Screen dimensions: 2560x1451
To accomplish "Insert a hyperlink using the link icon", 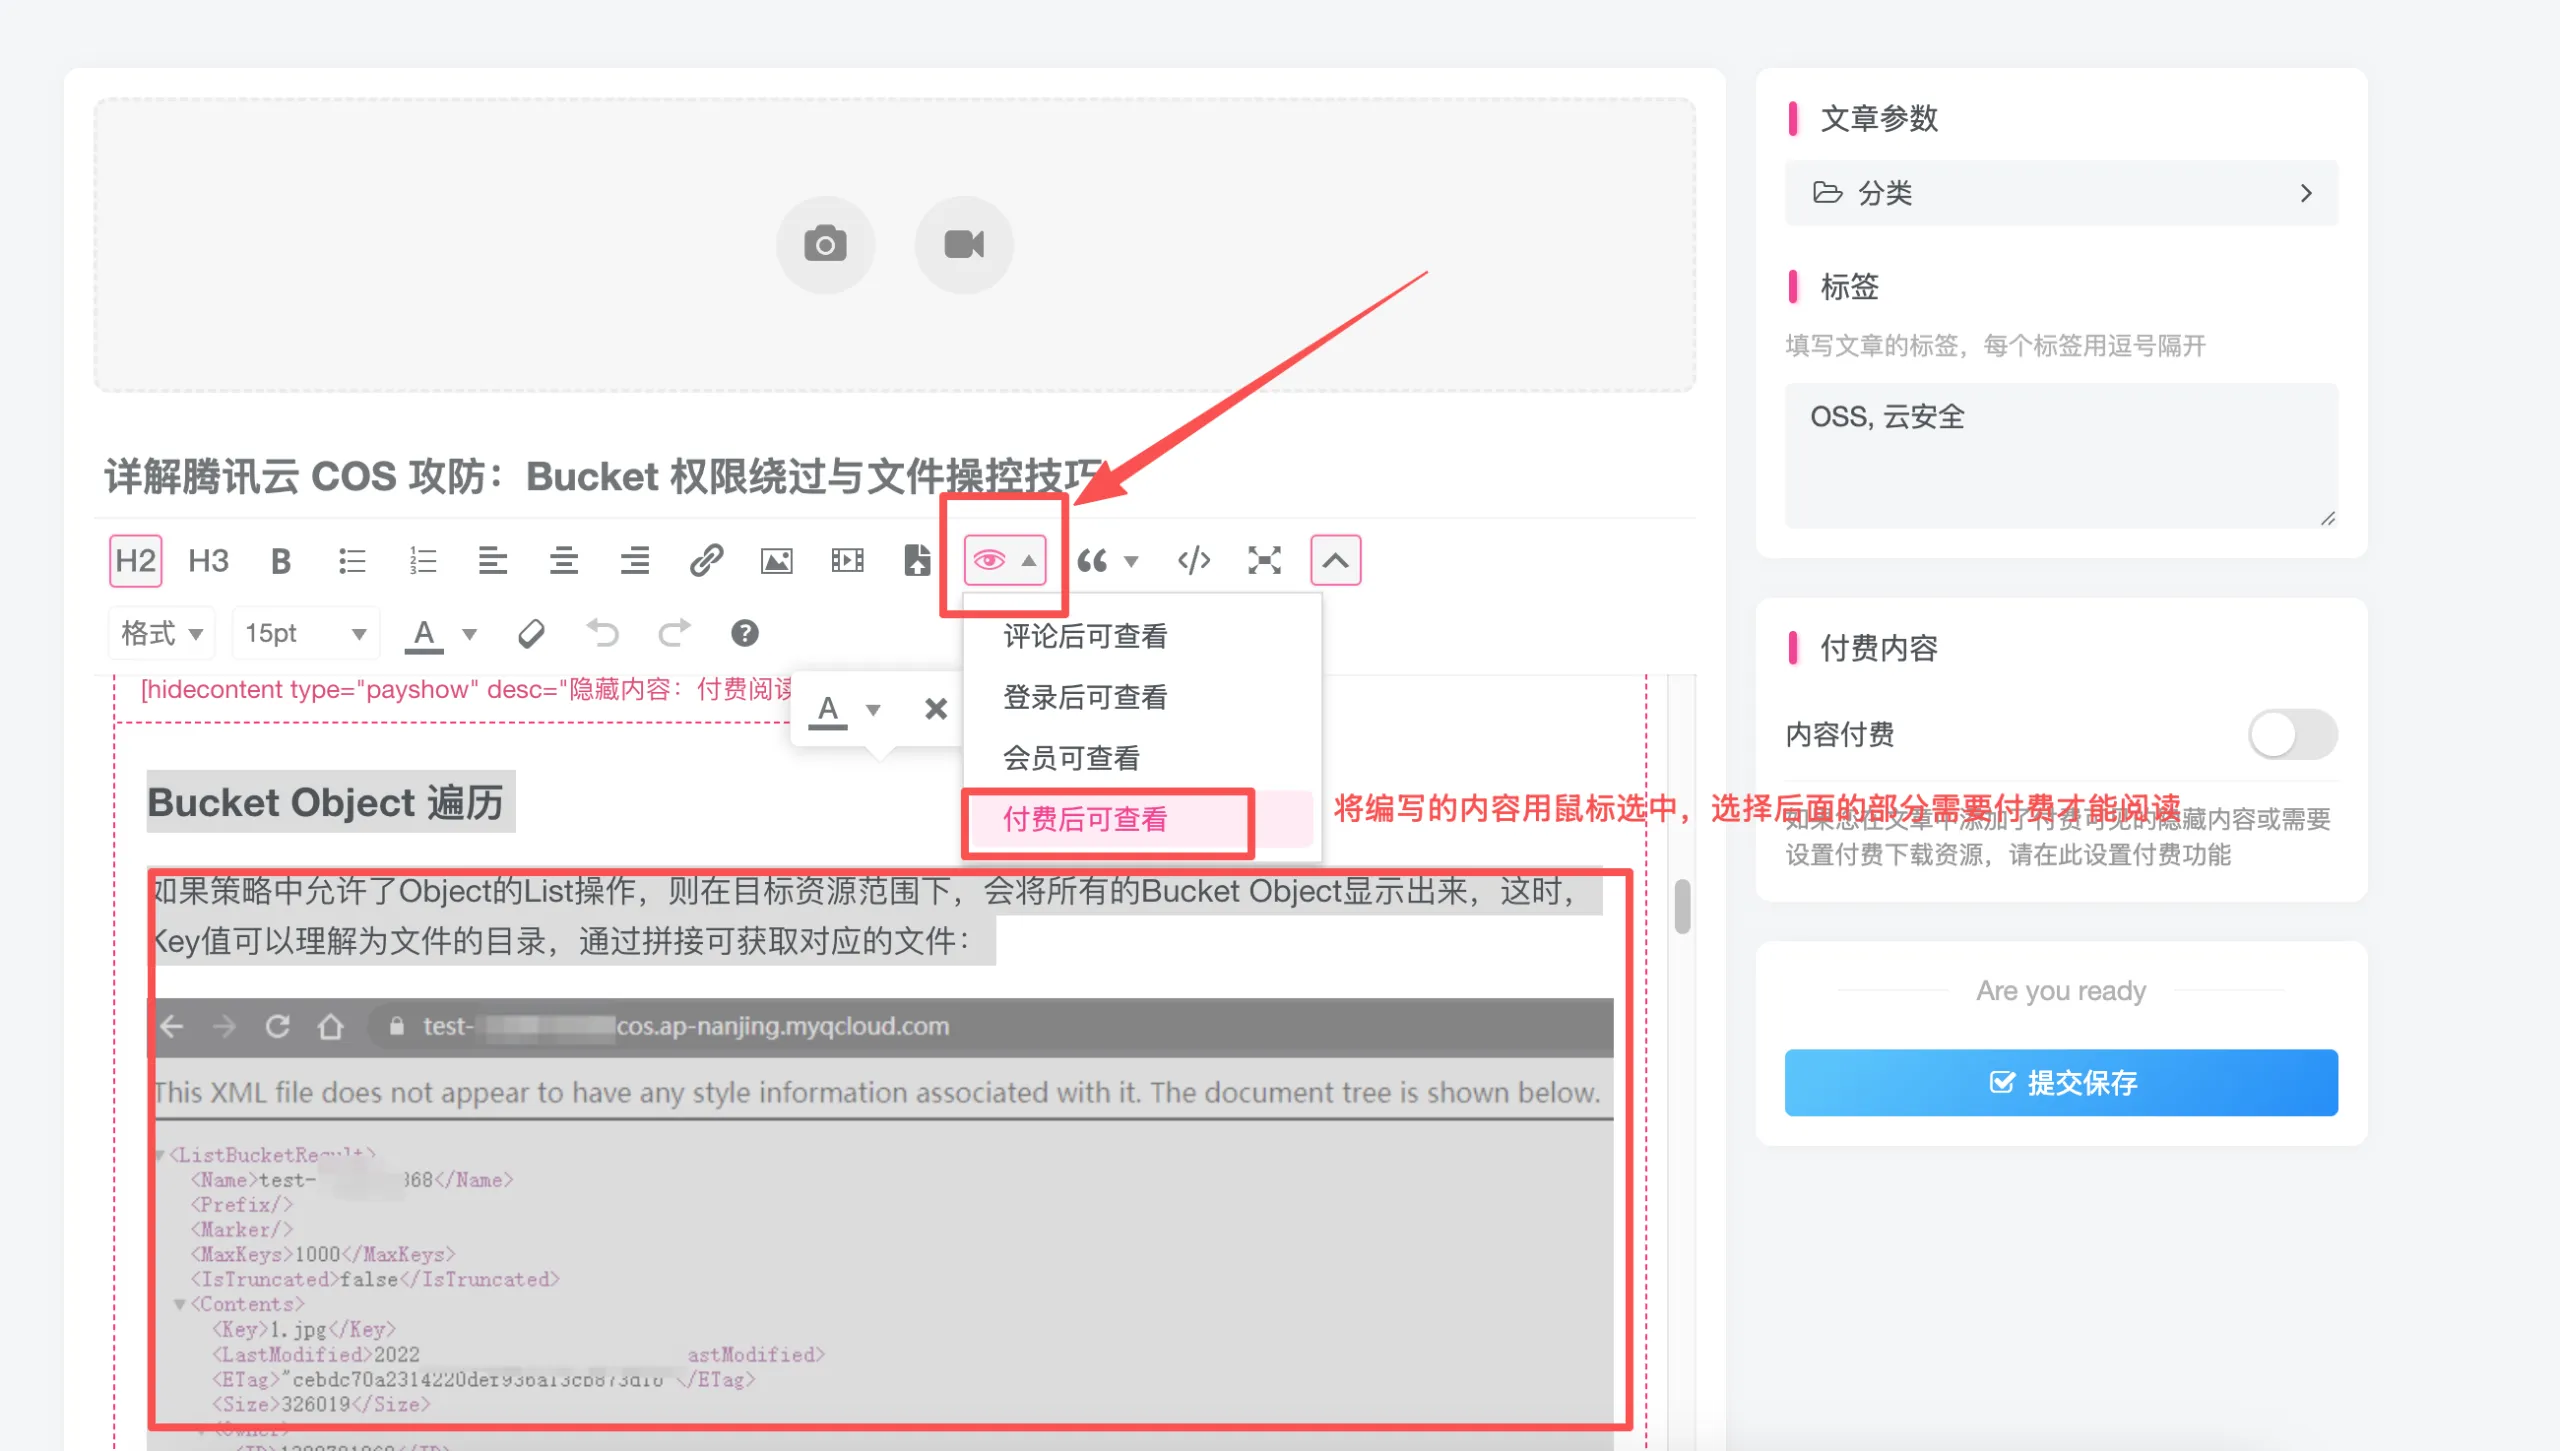I will pyautogui.click(x=707, y=560).
